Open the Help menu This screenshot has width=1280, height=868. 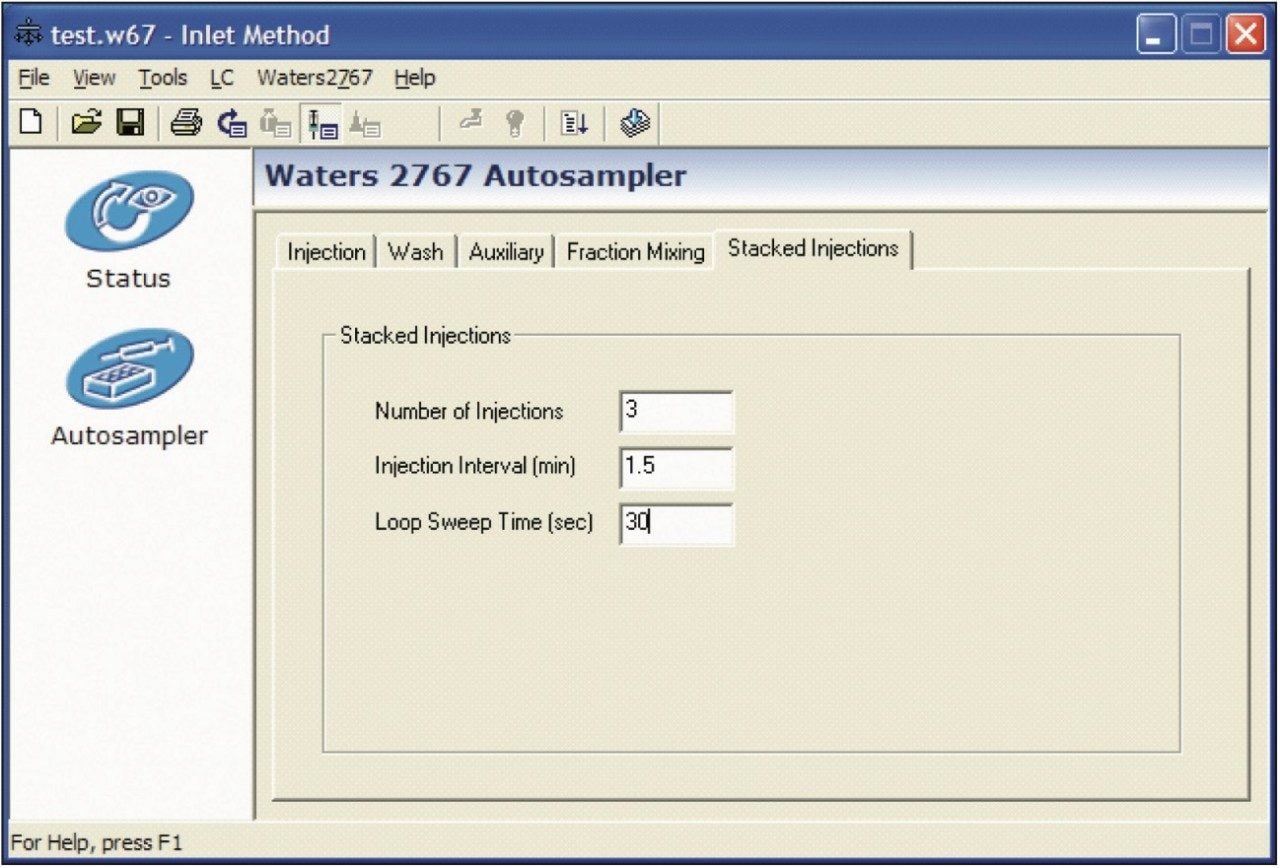pos(414,77)
